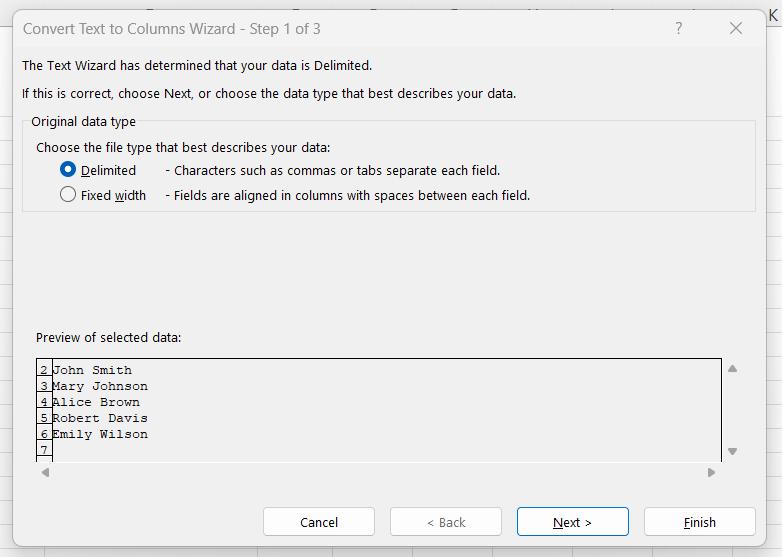
Task: Cancel the Text to Columns wizard
Action: click(319, 522)
